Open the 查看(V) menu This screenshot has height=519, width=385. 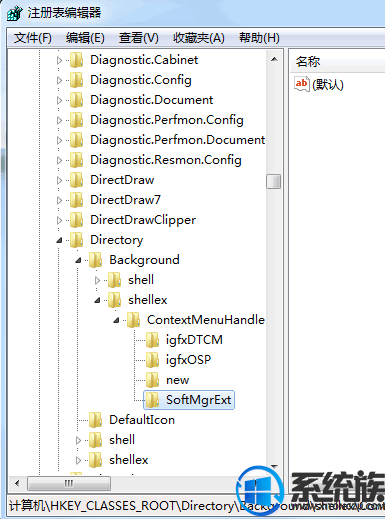(x=139, y=38)
